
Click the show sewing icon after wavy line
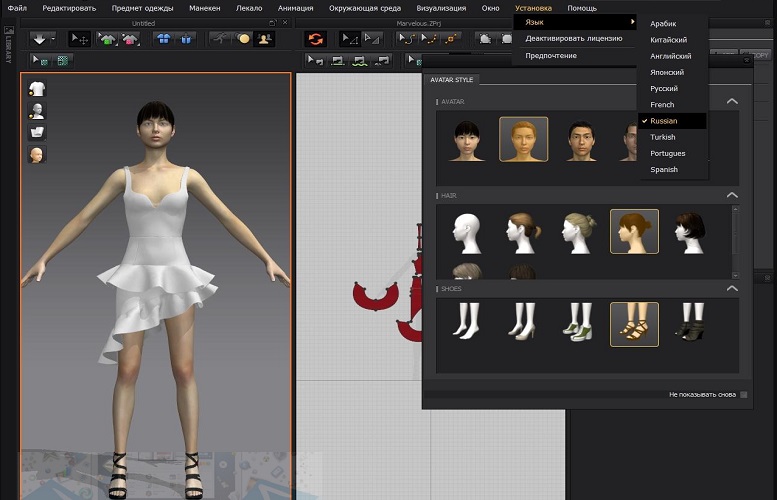coord(382,60)
